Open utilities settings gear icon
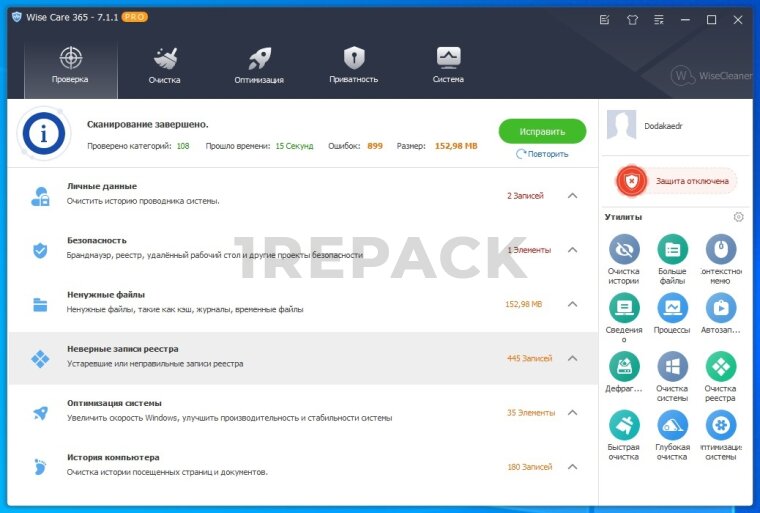The height and width of the screenshot is (513, 760). pos(738,217)
